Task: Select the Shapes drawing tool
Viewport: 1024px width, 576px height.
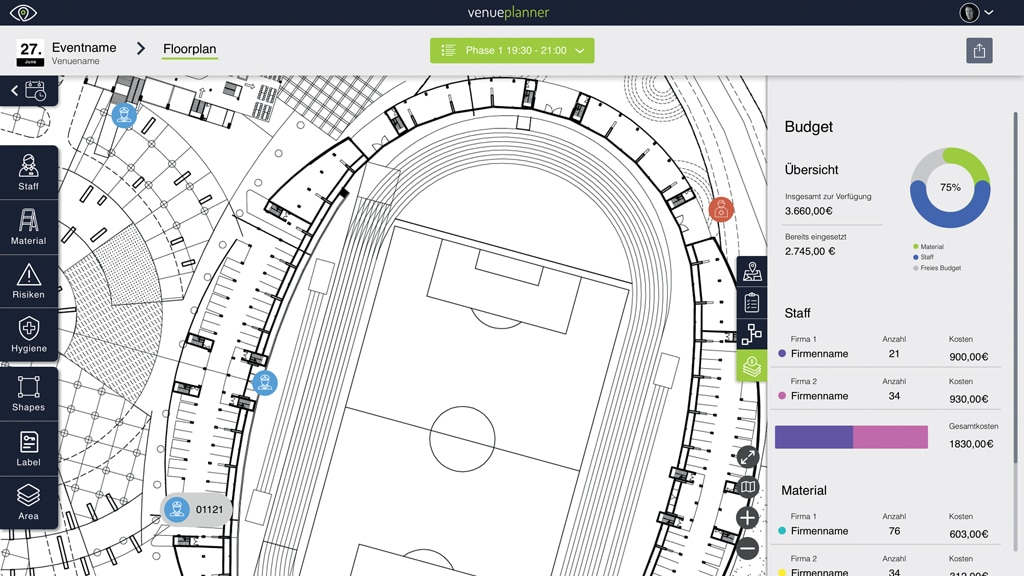Action: tap(28, 393)
